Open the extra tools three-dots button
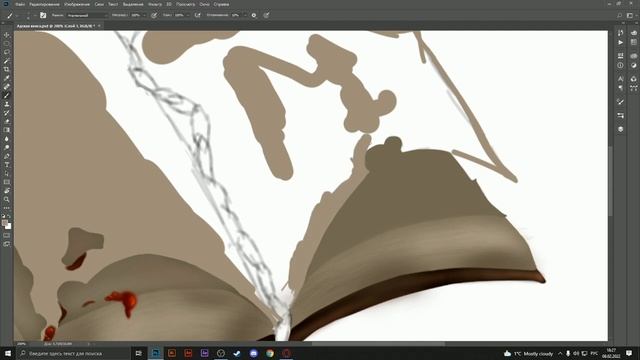 7,208
